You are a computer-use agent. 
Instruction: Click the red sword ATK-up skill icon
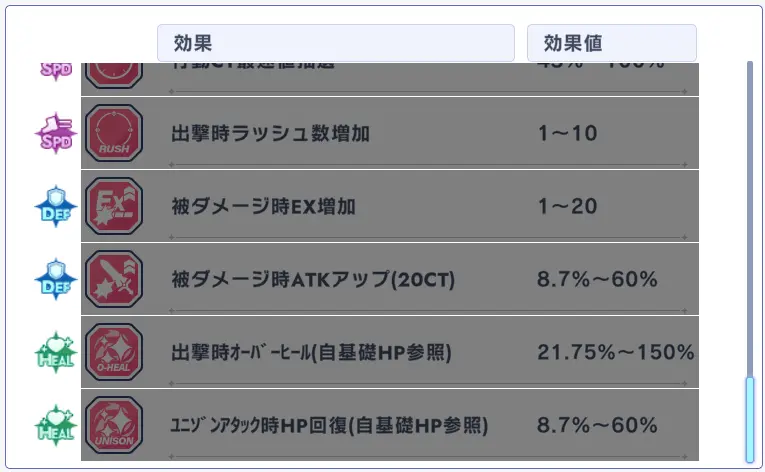tap(114, 279)
